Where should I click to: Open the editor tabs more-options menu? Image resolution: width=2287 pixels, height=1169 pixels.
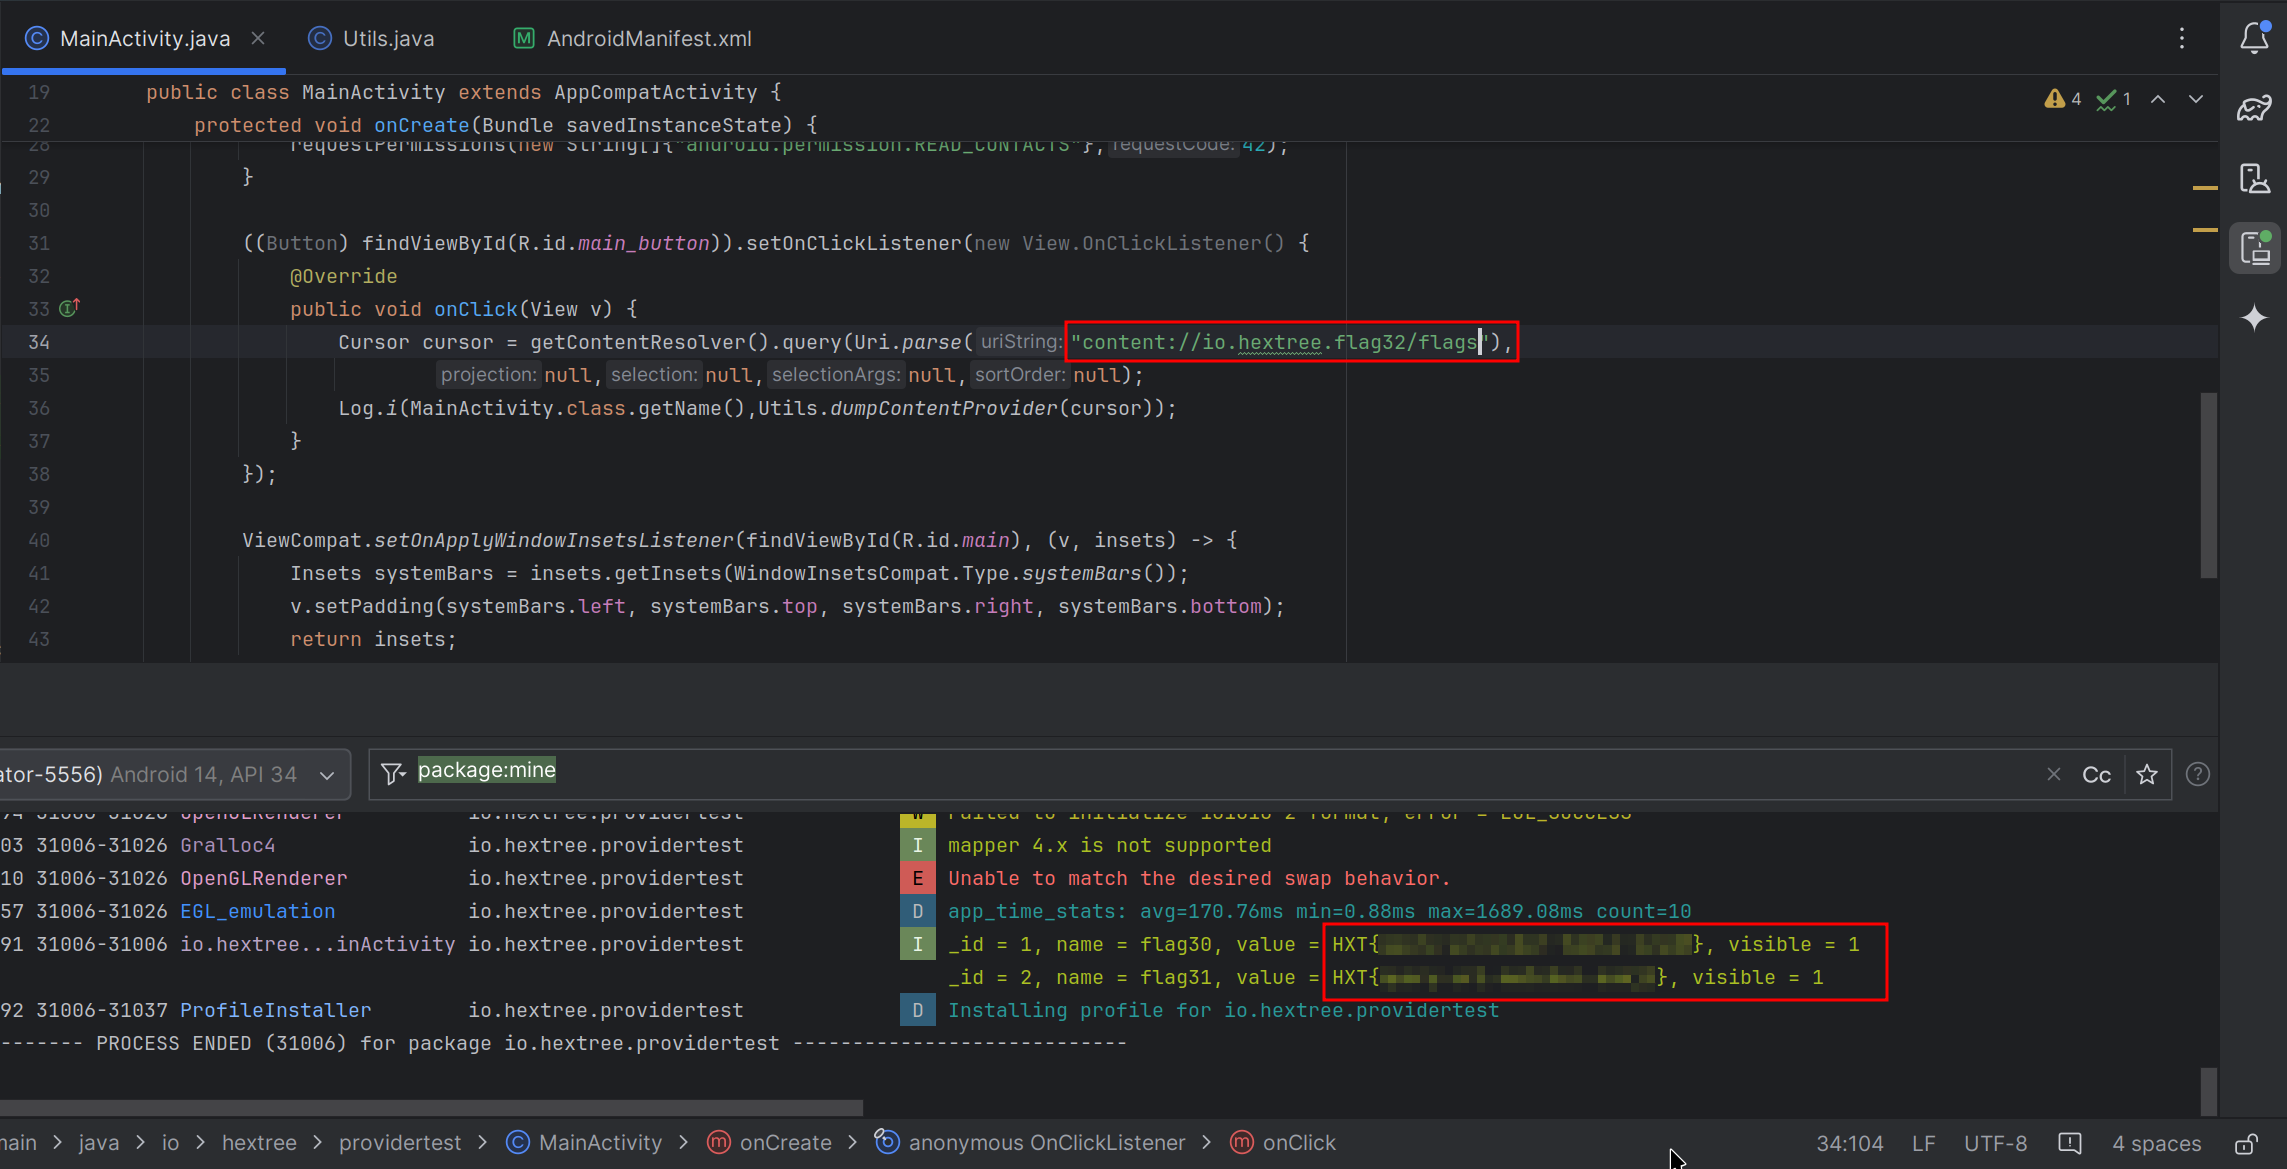tap(2182, 38)
